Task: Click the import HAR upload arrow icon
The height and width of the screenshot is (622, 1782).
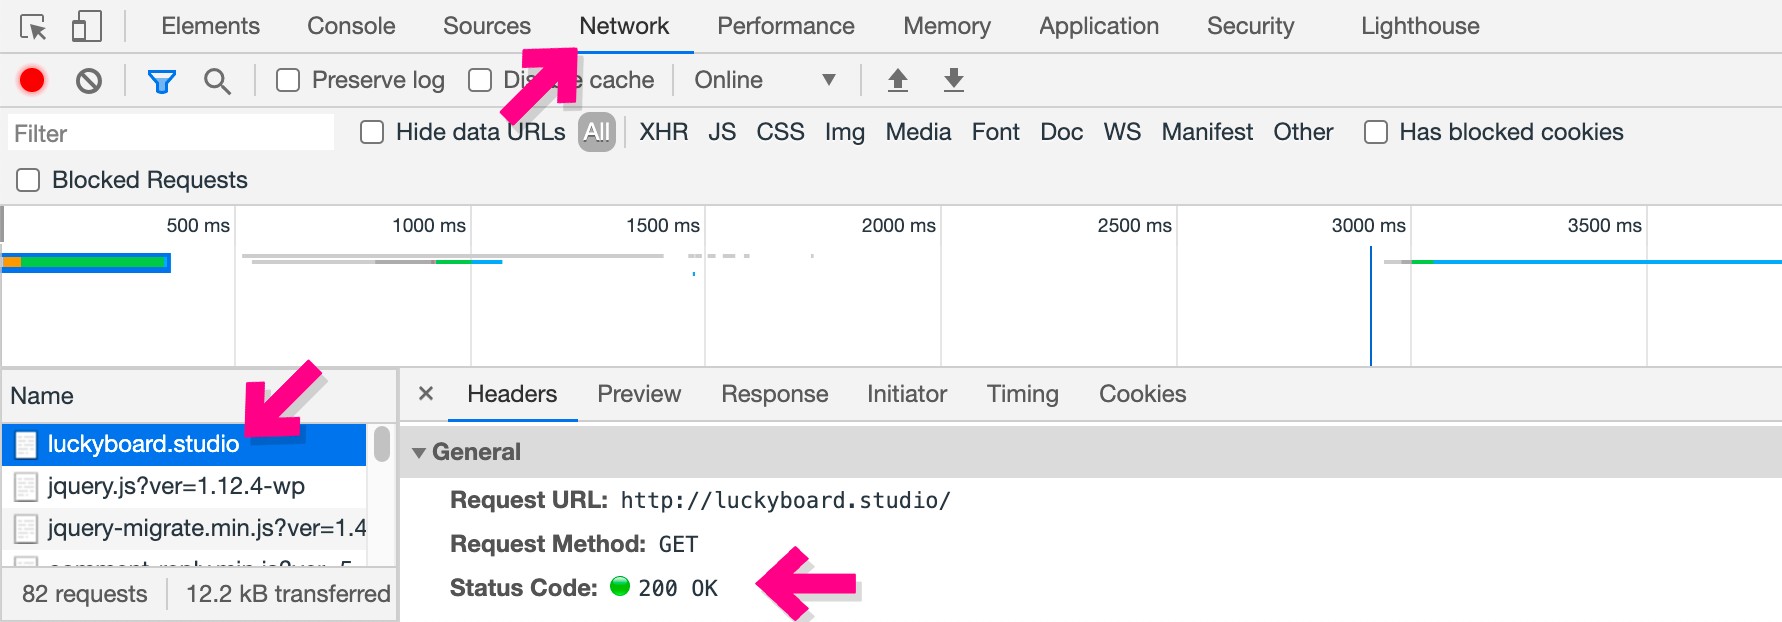Action: coord(898,80)
